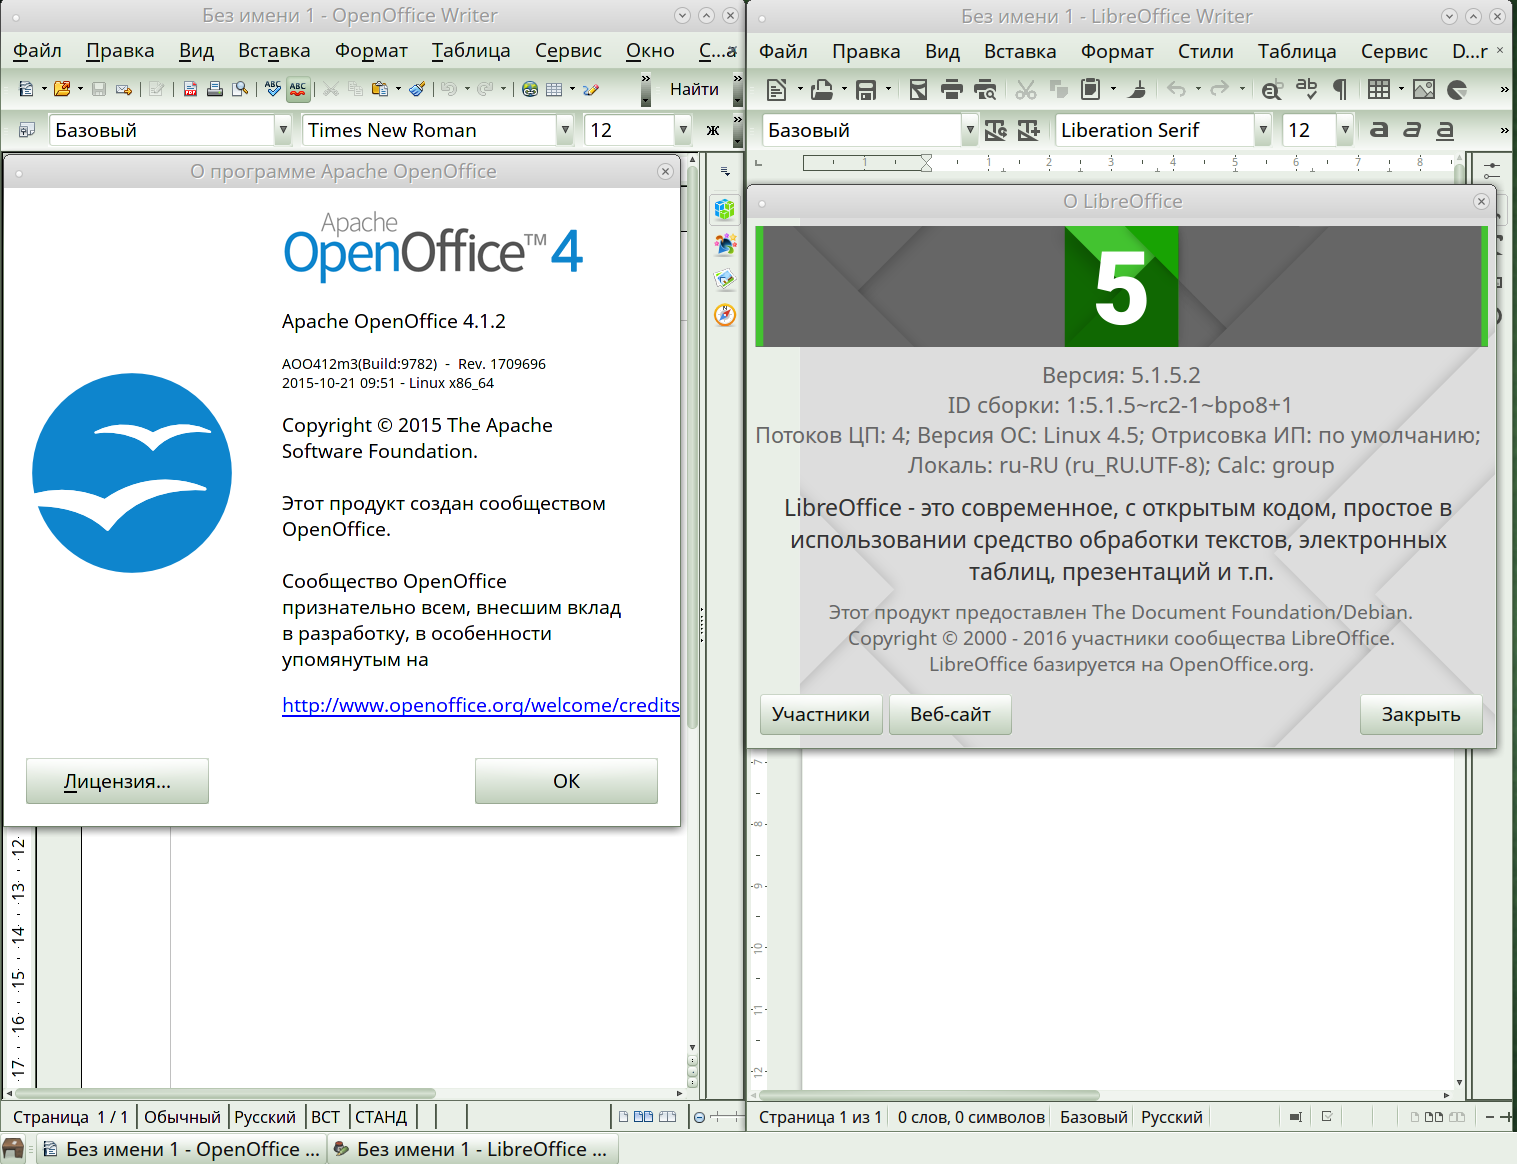
Task: Click Save icon in LibreOffice toolbar
Action: (866, 90)
